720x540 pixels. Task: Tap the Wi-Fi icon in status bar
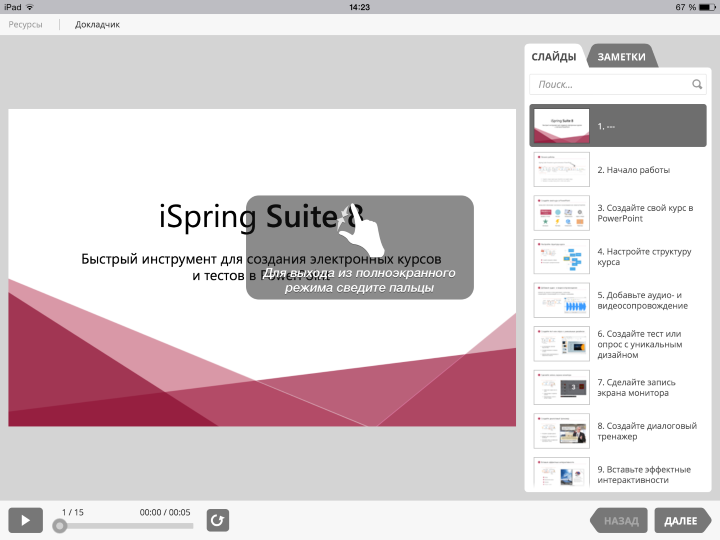coord(30,7)
